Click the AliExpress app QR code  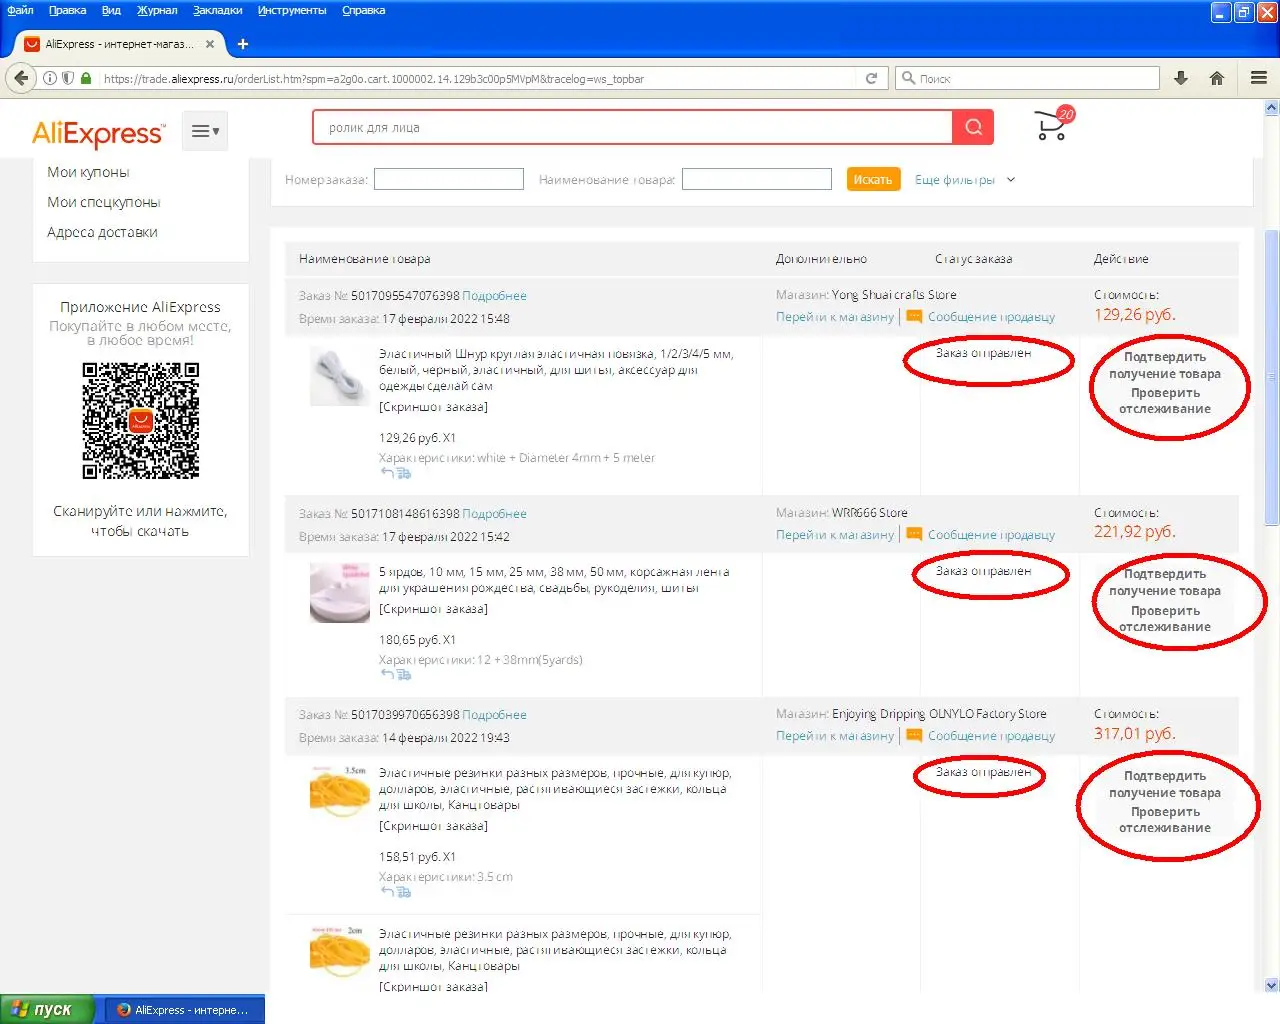141,420
